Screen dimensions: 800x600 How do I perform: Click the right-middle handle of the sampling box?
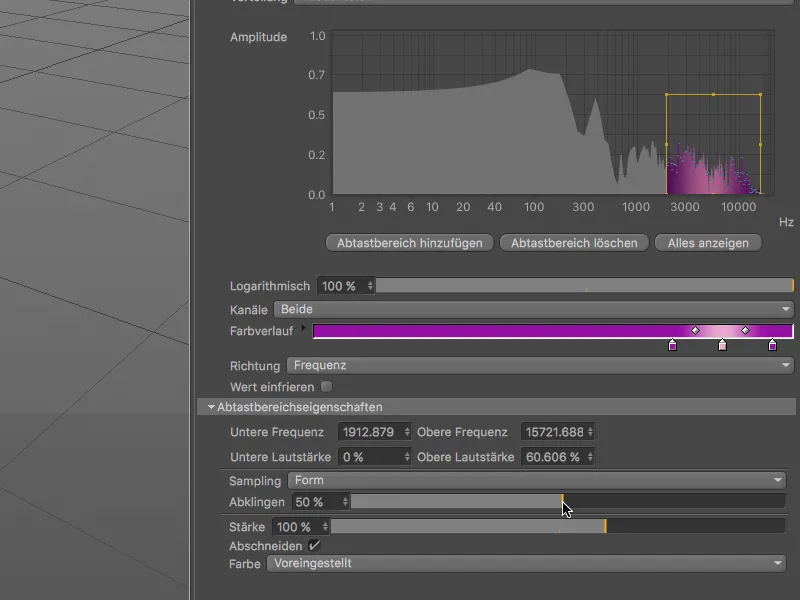point(761,144)
